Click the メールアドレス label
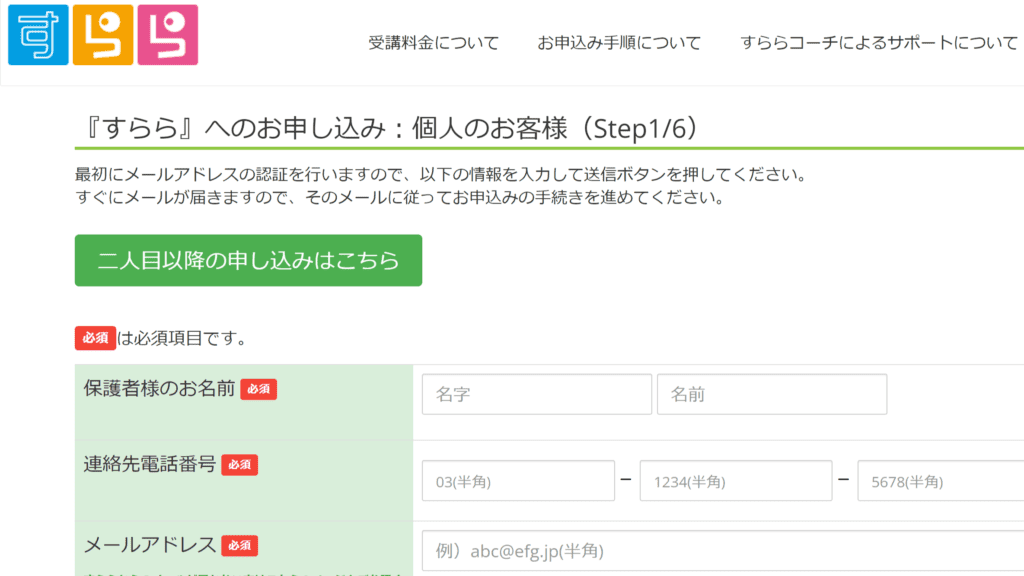Image resolution: width=1024 pixels, height=576 pixels. tap(150, 545)
